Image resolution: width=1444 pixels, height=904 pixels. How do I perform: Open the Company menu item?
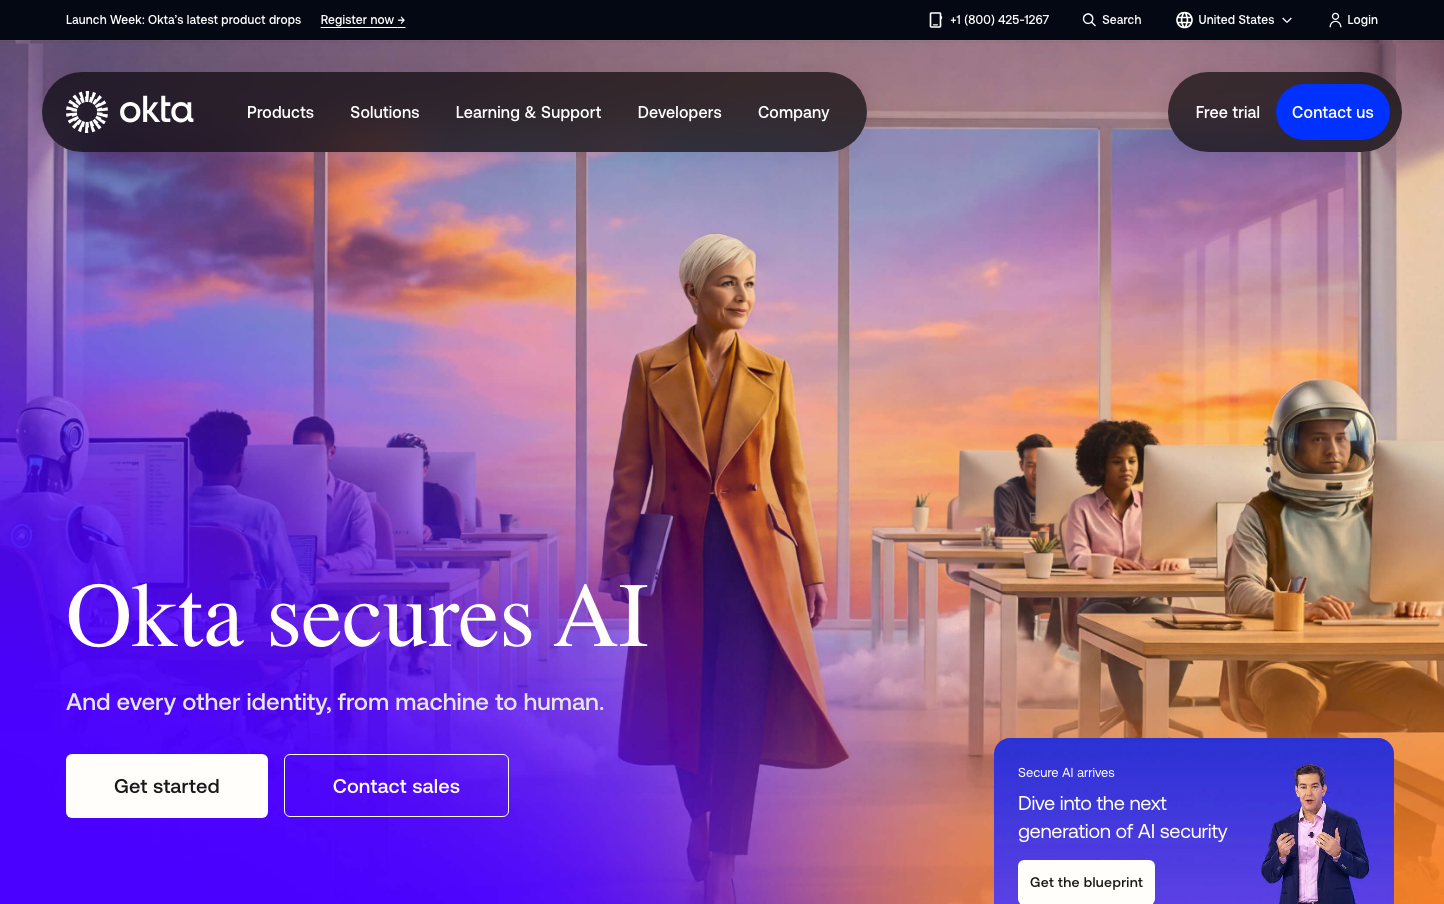[793, 112]
